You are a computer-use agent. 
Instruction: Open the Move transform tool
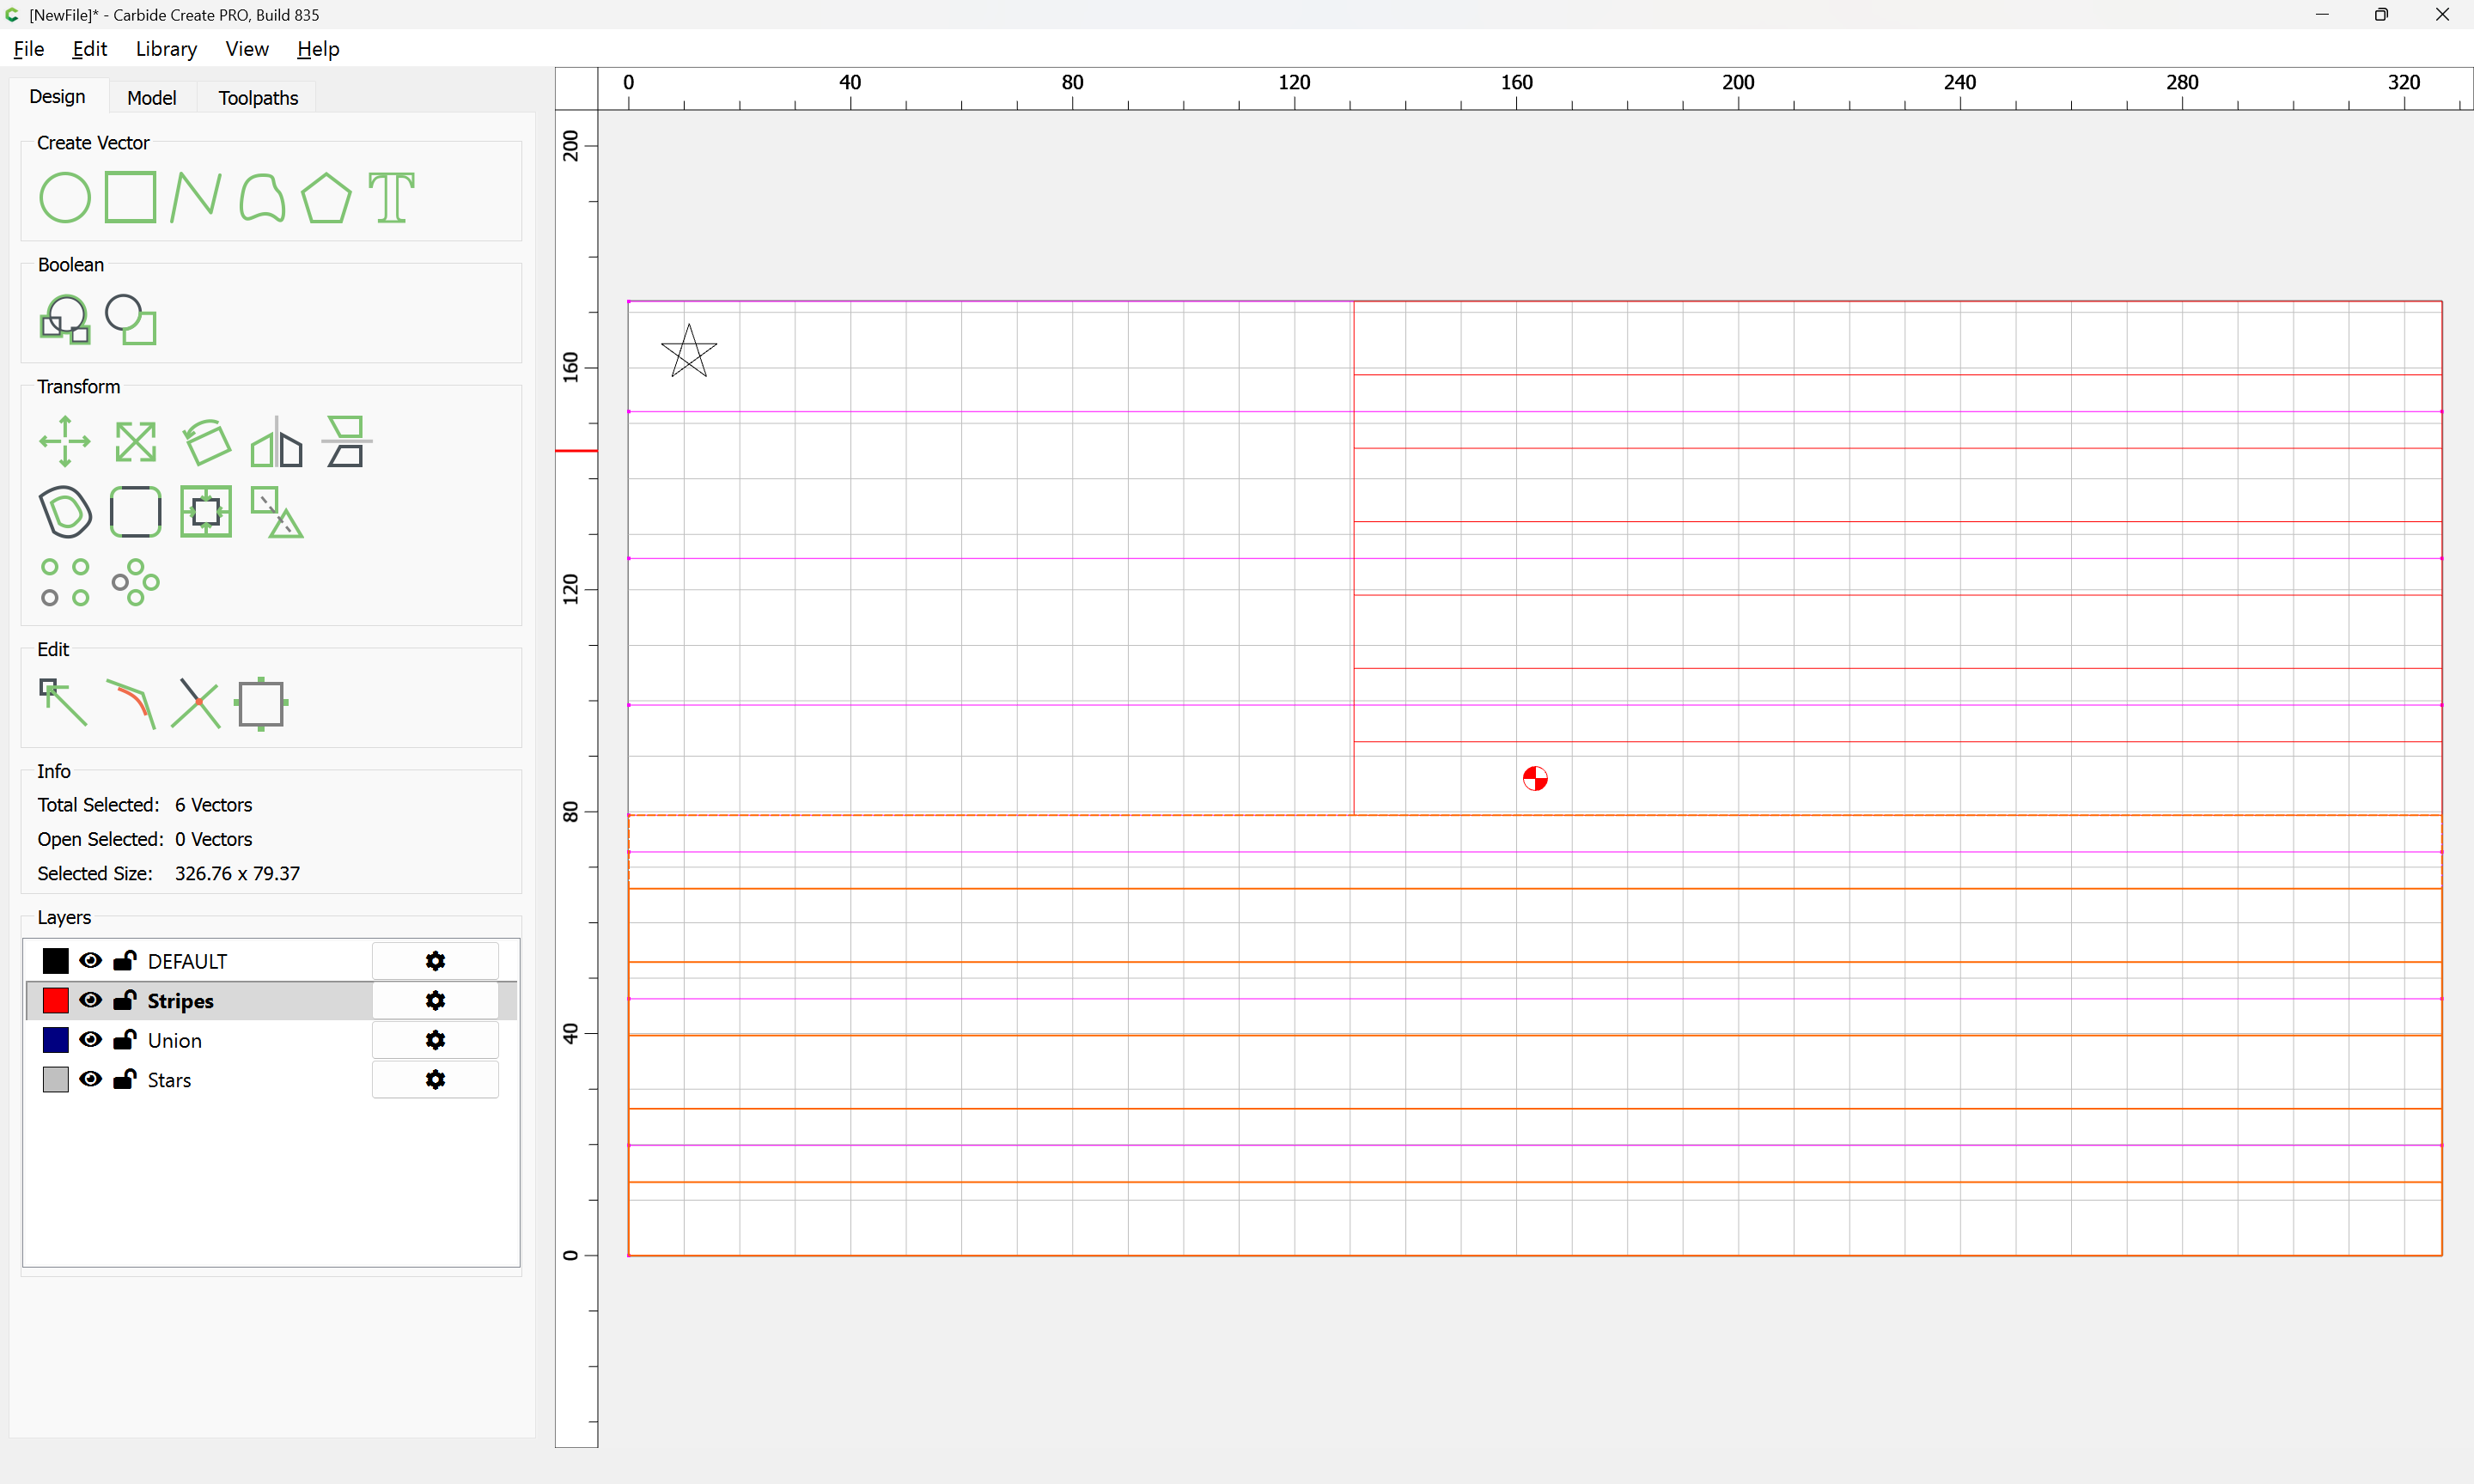[65, 441]
